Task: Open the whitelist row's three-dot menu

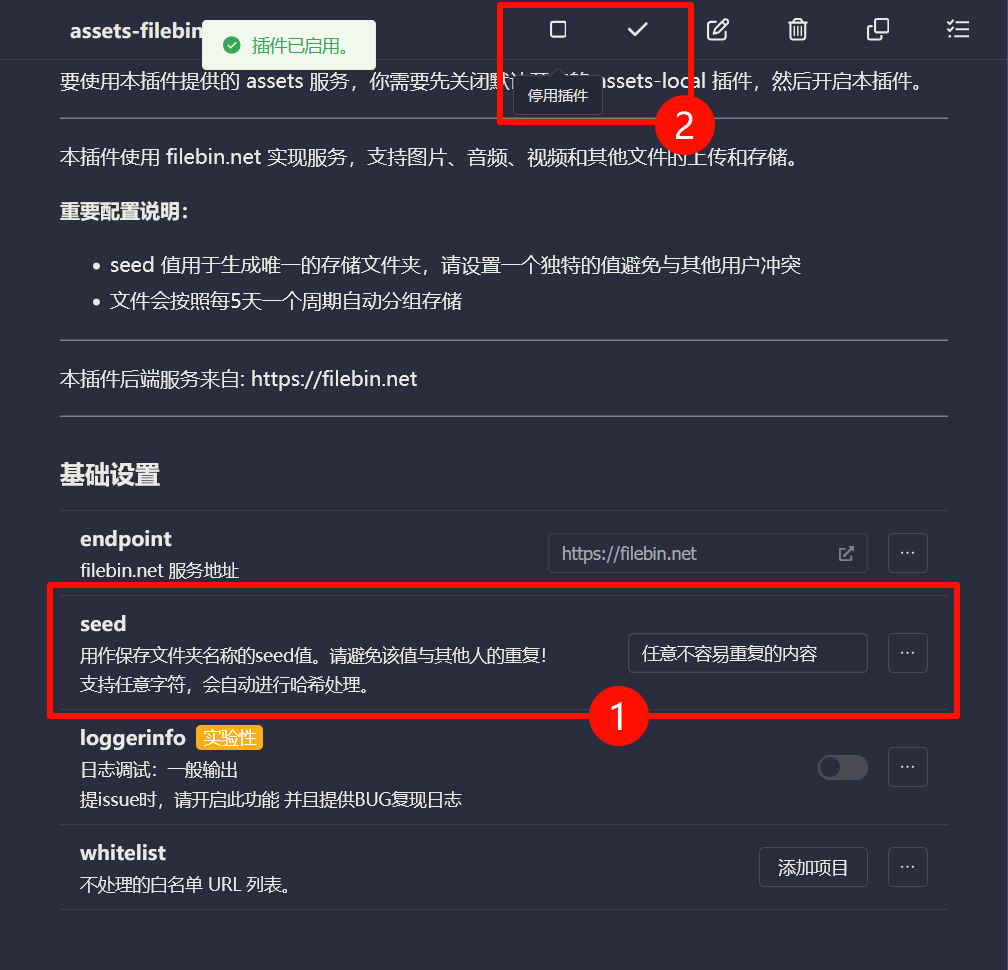Action: [907, 867]
